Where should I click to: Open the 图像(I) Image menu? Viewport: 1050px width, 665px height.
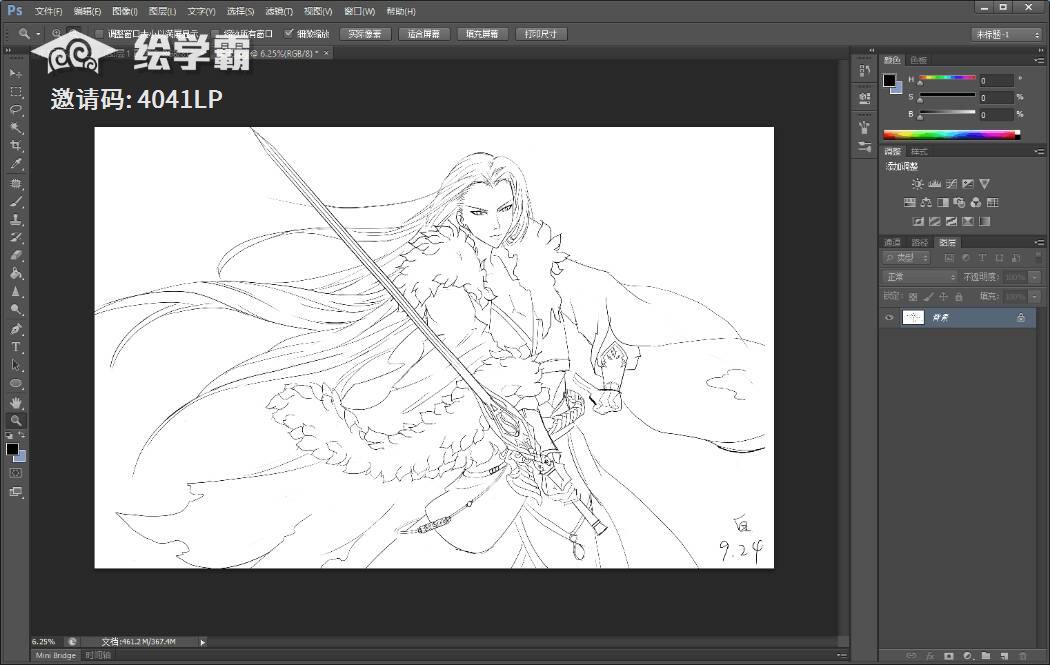[125, 11]
